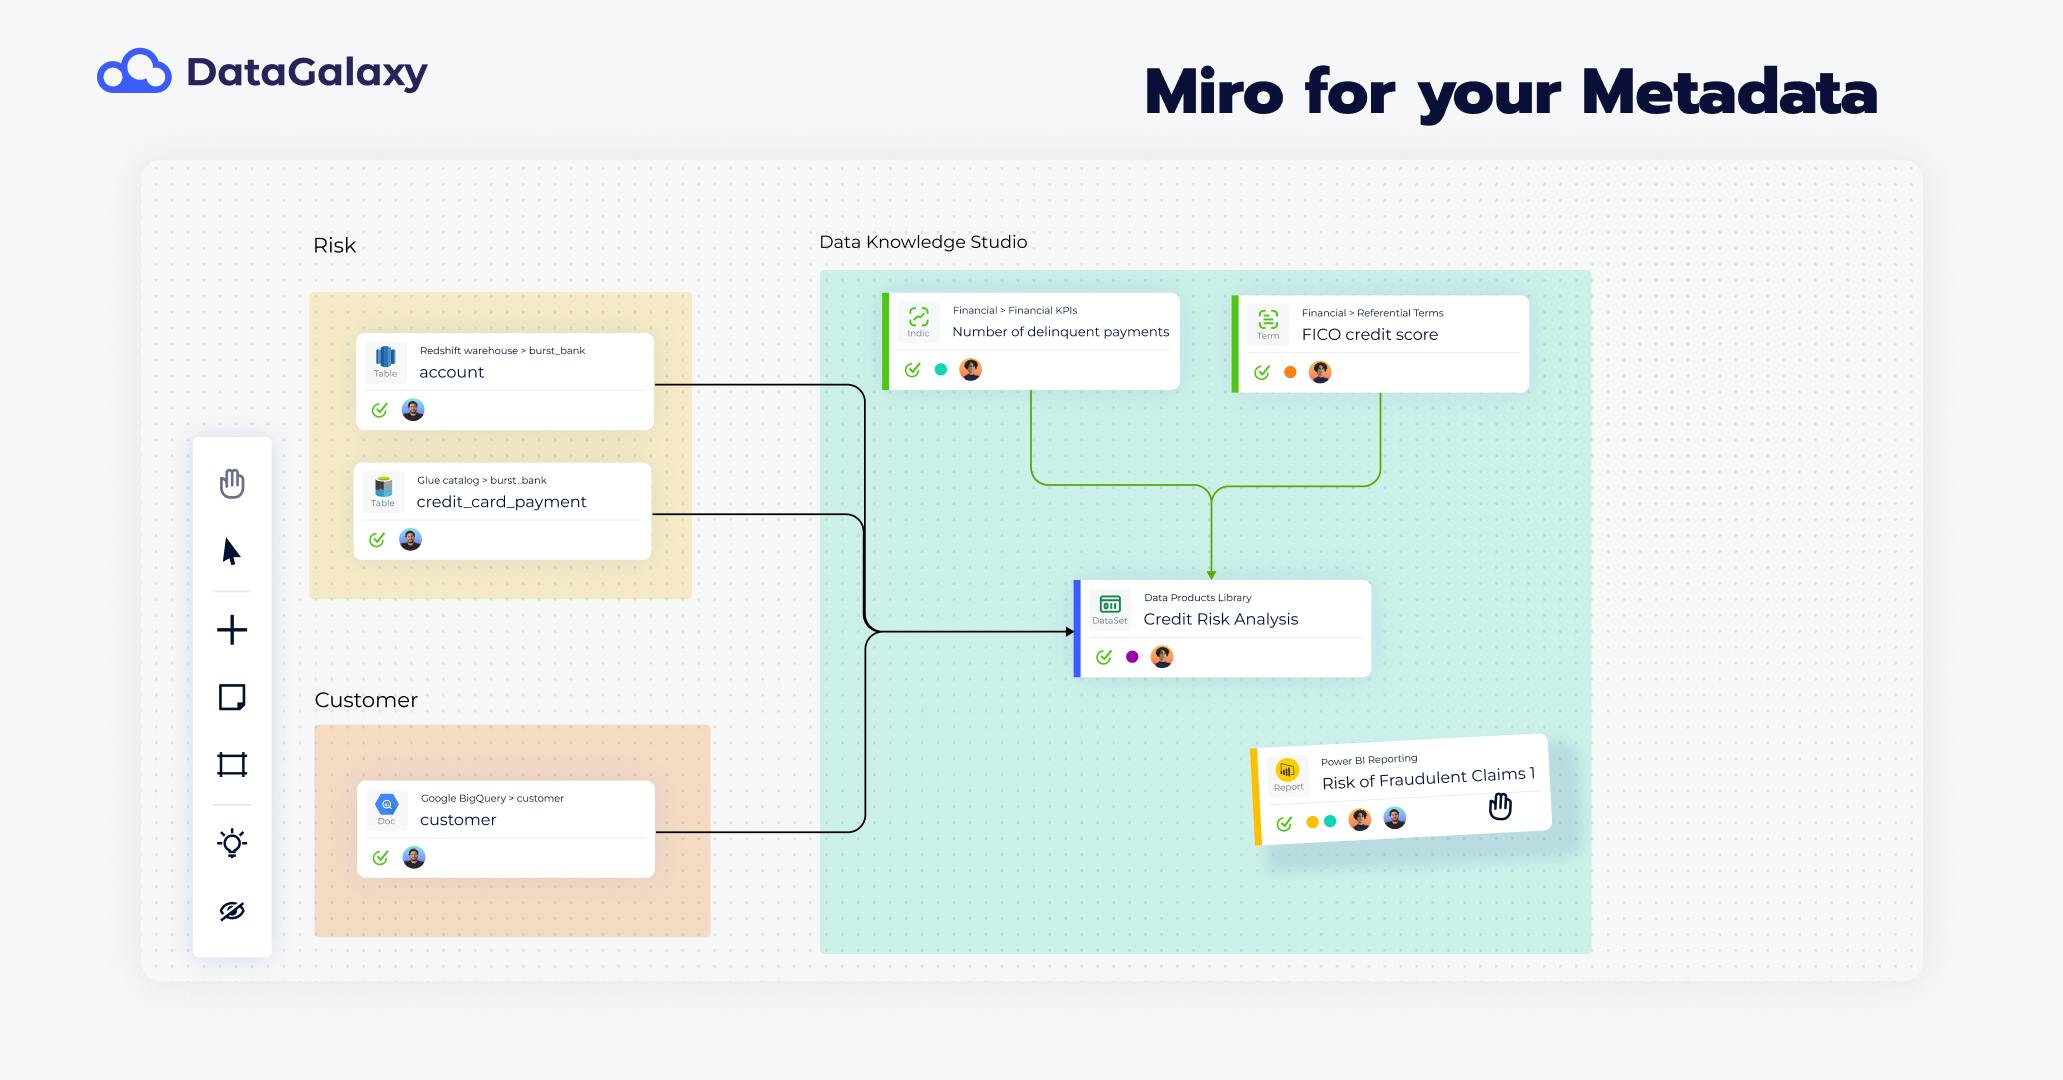Image resolution: width=2063 pixels, height=1080 pixels.
Task: Click the Google BigQuery > customer path
Action: point(492,799)
